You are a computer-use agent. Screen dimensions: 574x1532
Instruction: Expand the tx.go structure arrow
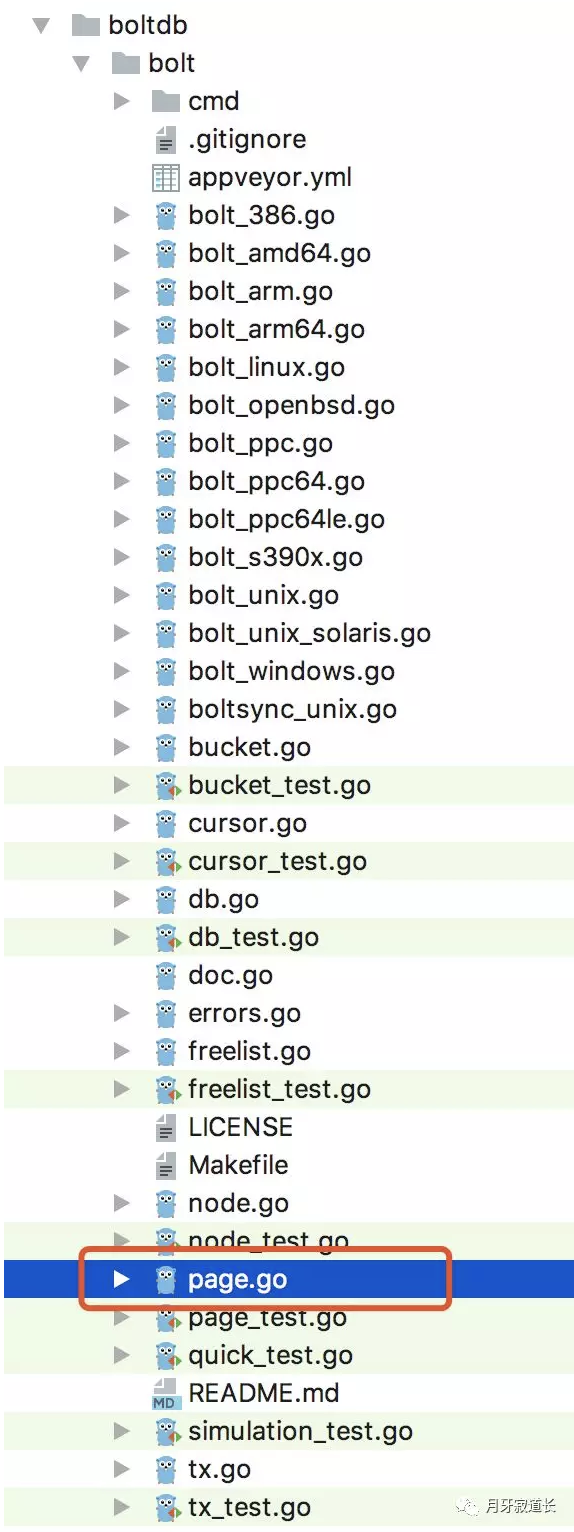tap(121, 1469)
